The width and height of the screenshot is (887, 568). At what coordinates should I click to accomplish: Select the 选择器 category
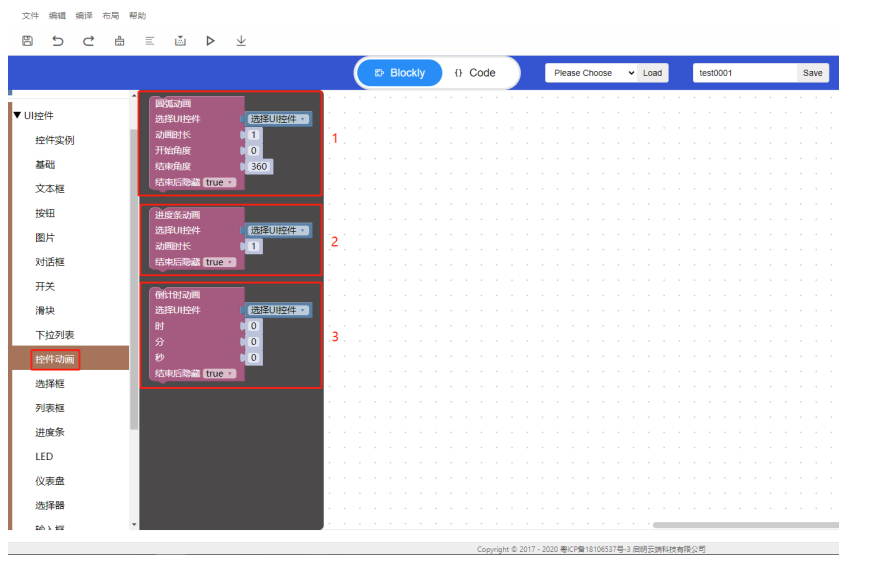(50, 505)
